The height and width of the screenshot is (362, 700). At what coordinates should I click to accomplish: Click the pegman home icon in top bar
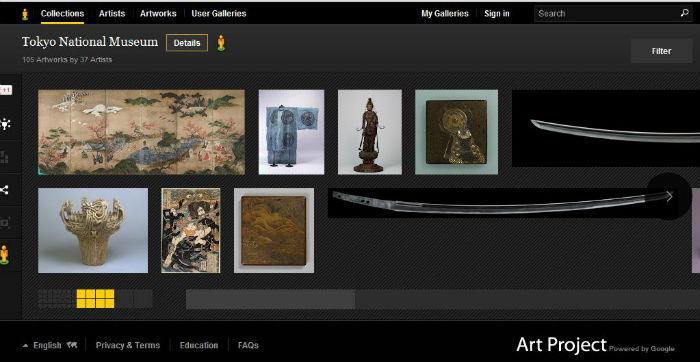pyautogui.click(x=25, y=14)
